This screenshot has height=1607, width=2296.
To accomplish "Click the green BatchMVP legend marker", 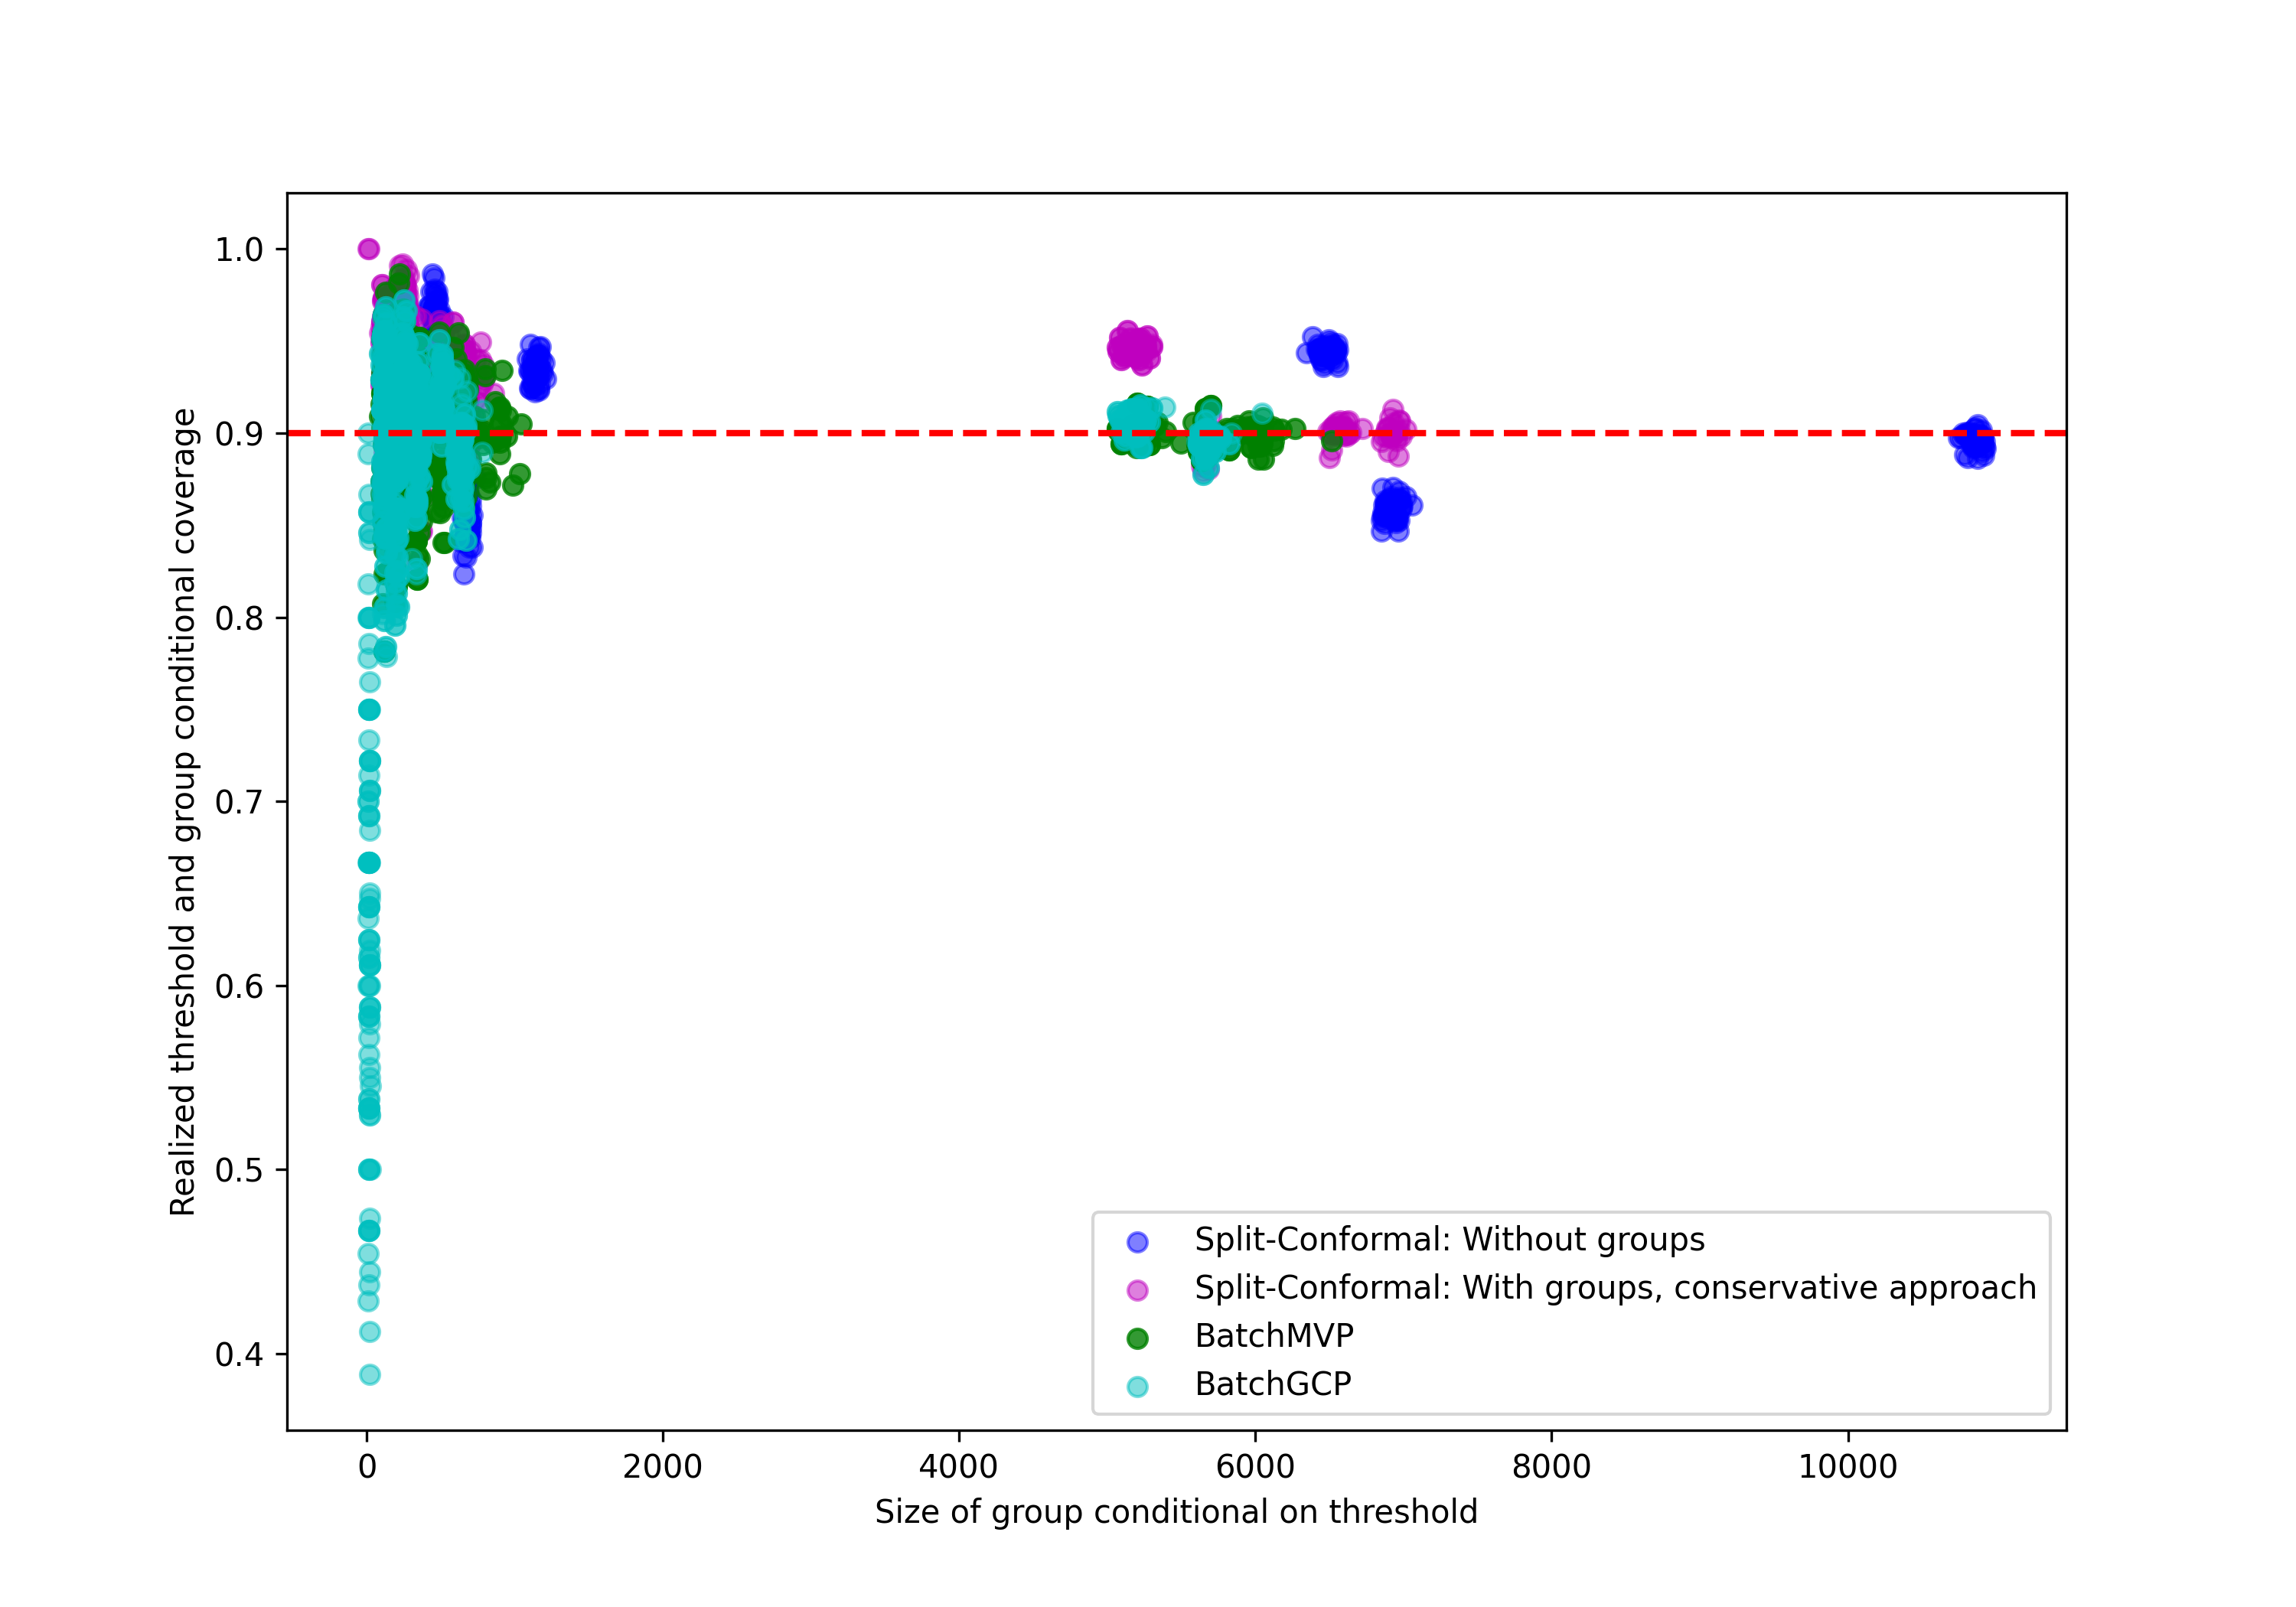I will (x=1137, y=1338).
